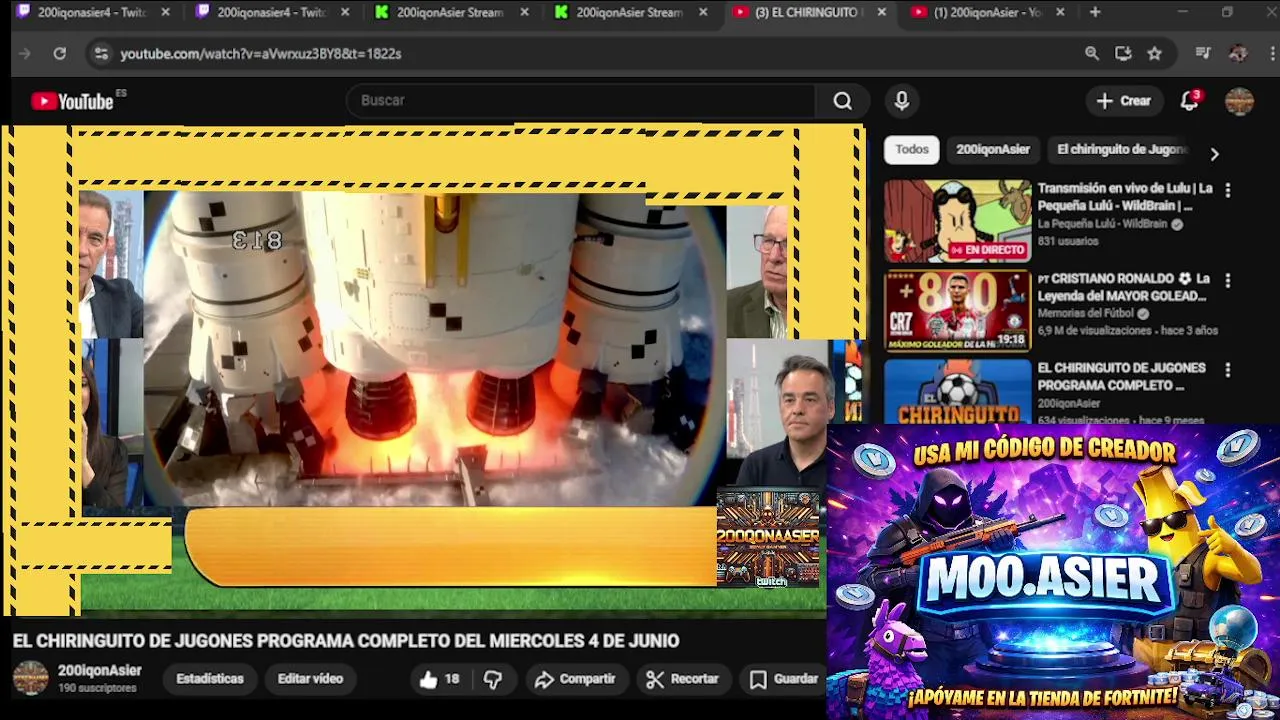1280x720 pixels.
Task: Click 'La Pequeña Lulú - WildBrain' channel name
Action: tap(1102, 225)
